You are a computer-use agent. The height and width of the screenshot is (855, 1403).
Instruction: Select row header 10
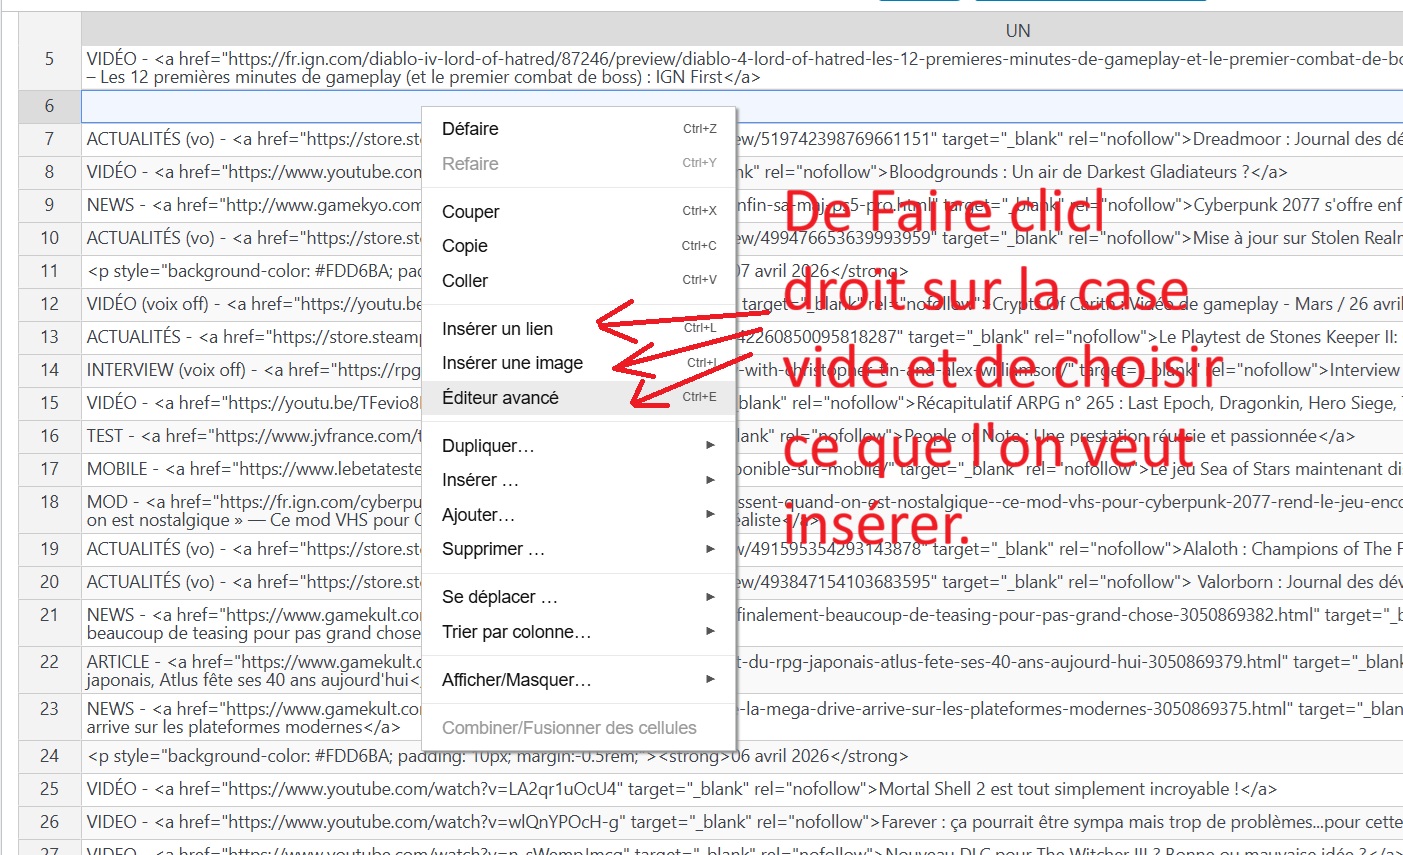(x=50, y=238)
